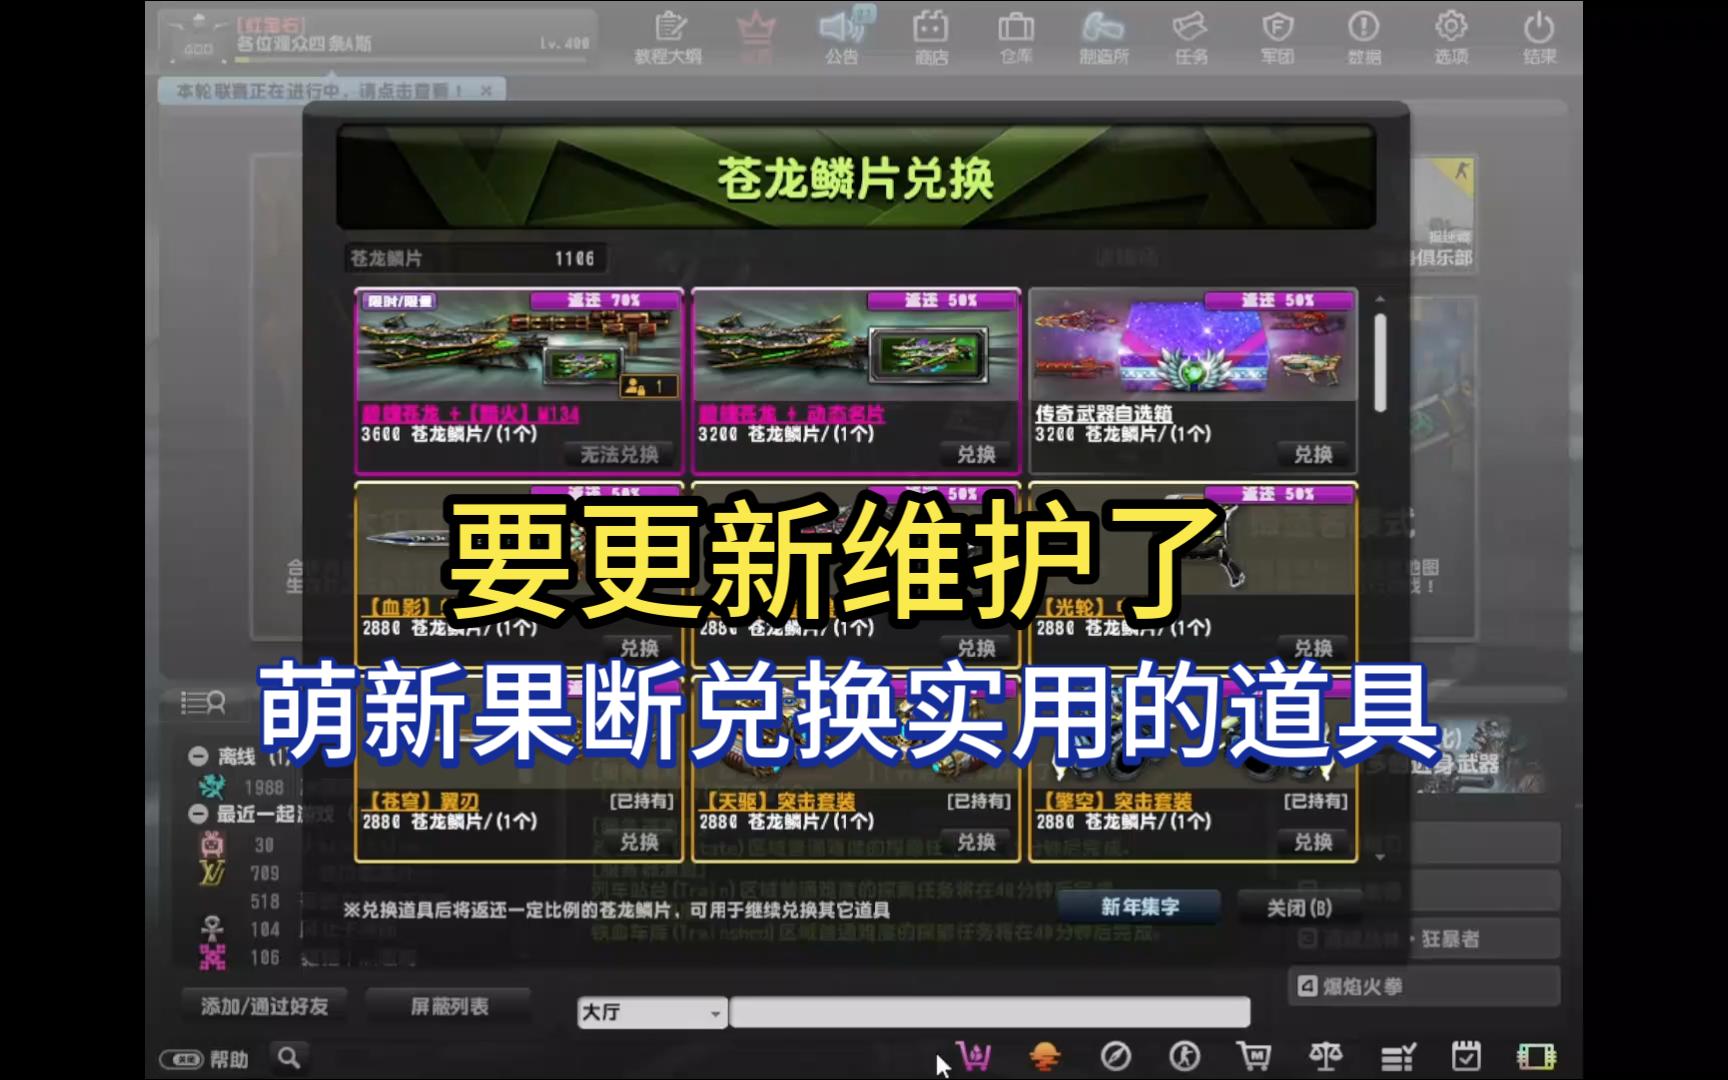Click the balance scales icon in bottom bar
Screen dimensions: 1728x1080
coord(1325,1056)
